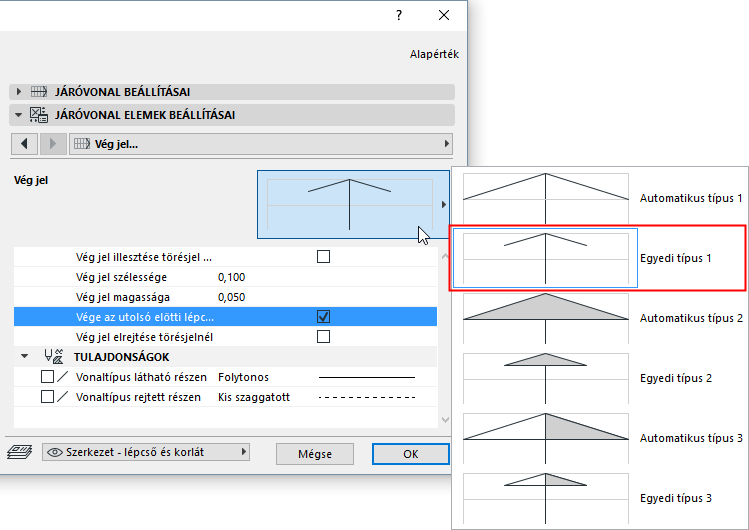Click the layers icon at dialog bottom
The width and height of the screenshot is (749, 530).
click(x=20, y=452)
